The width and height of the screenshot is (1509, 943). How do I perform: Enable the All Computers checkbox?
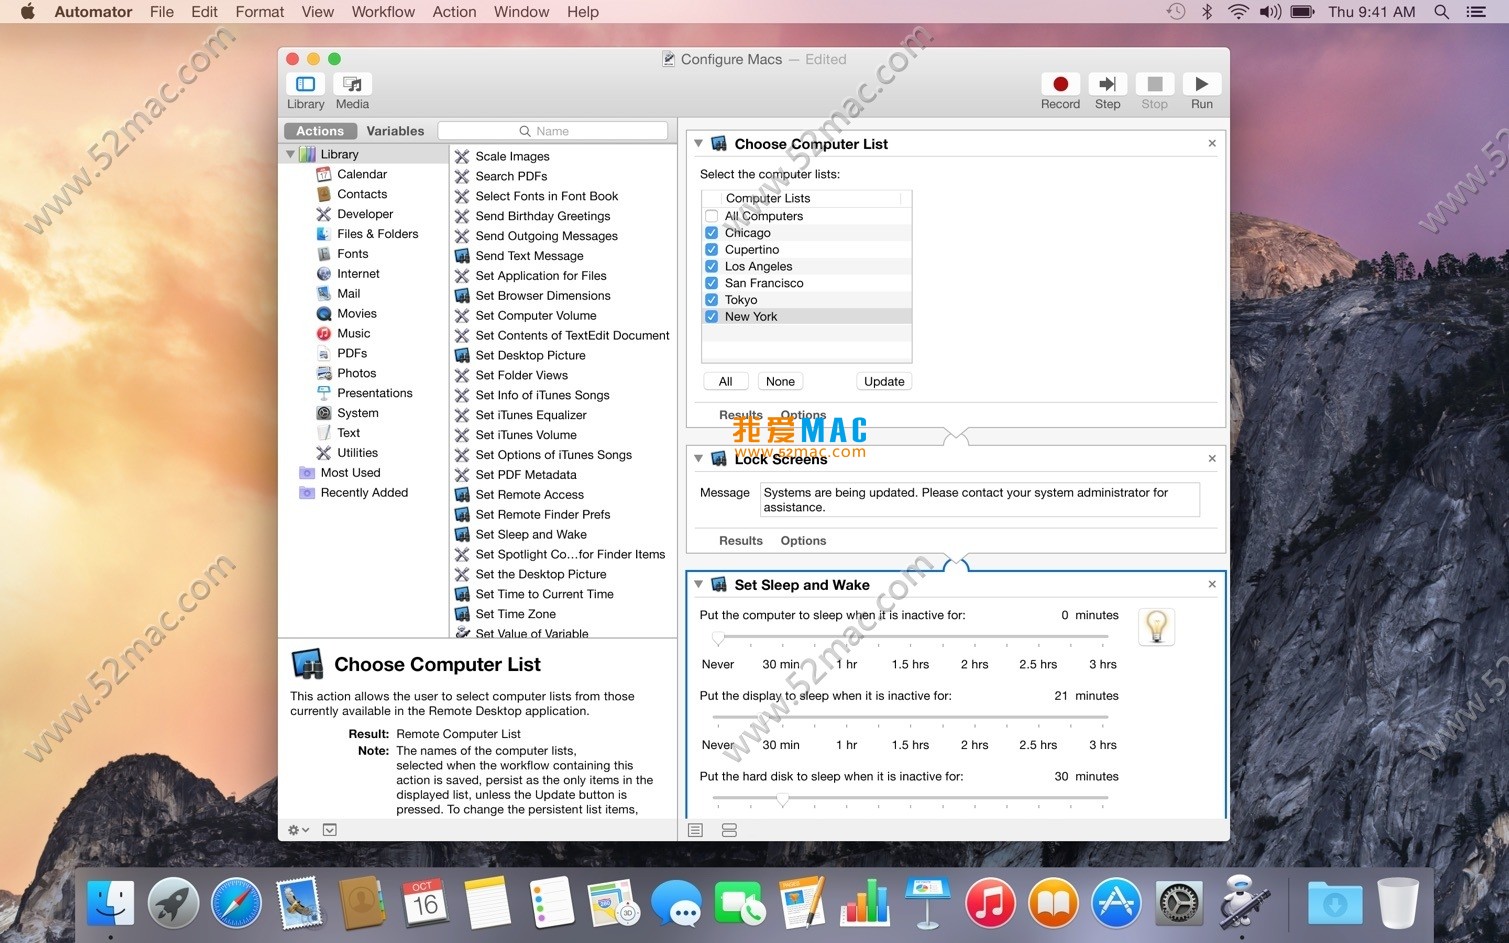(712, 216)
